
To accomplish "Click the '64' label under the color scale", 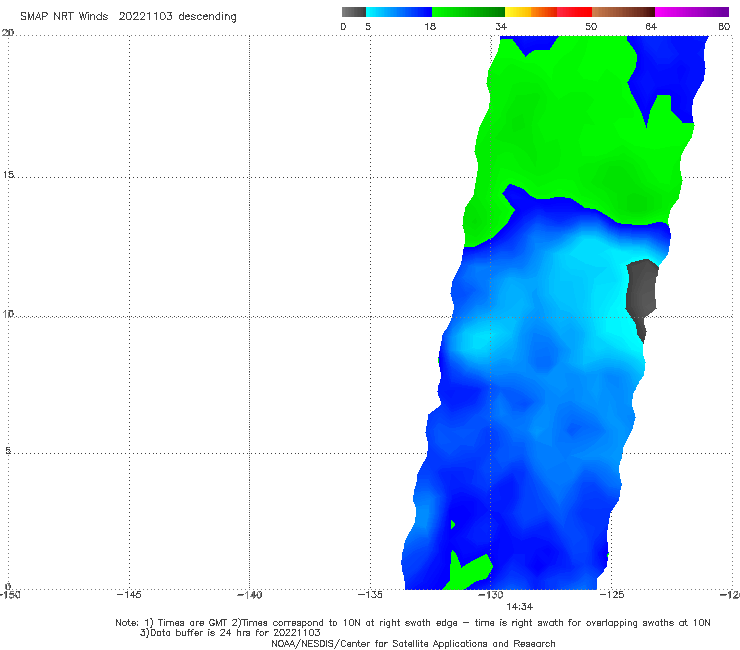I will coord(651,26).
